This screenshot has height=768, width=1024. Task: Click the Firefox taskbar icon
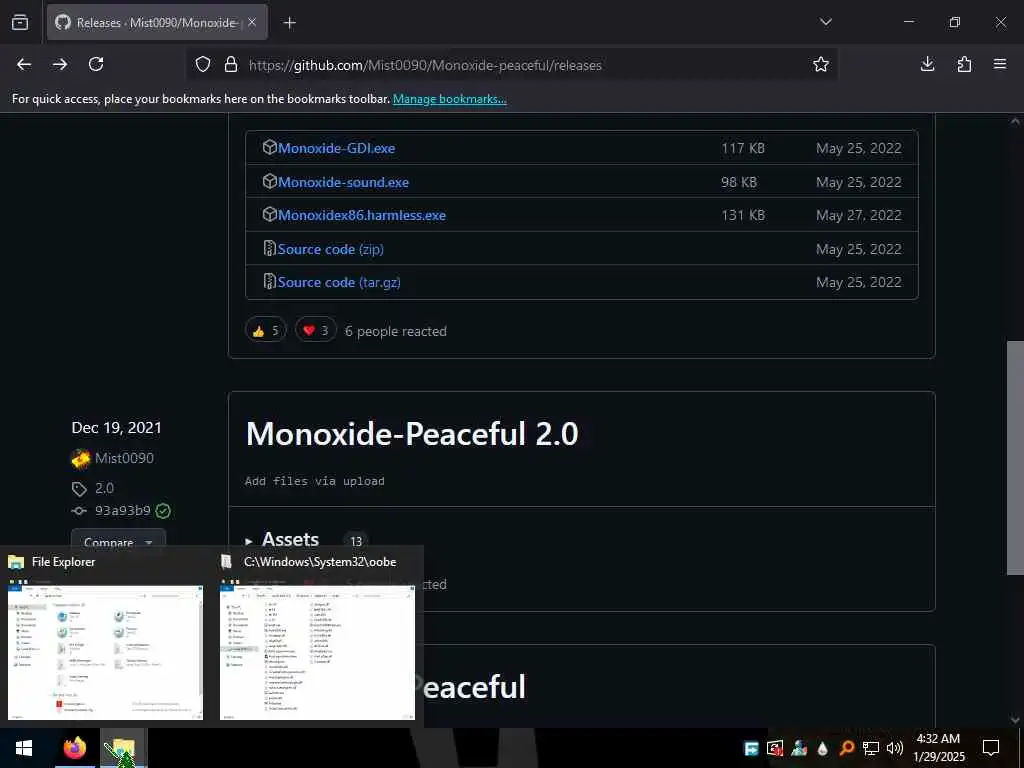coord(74,748)
